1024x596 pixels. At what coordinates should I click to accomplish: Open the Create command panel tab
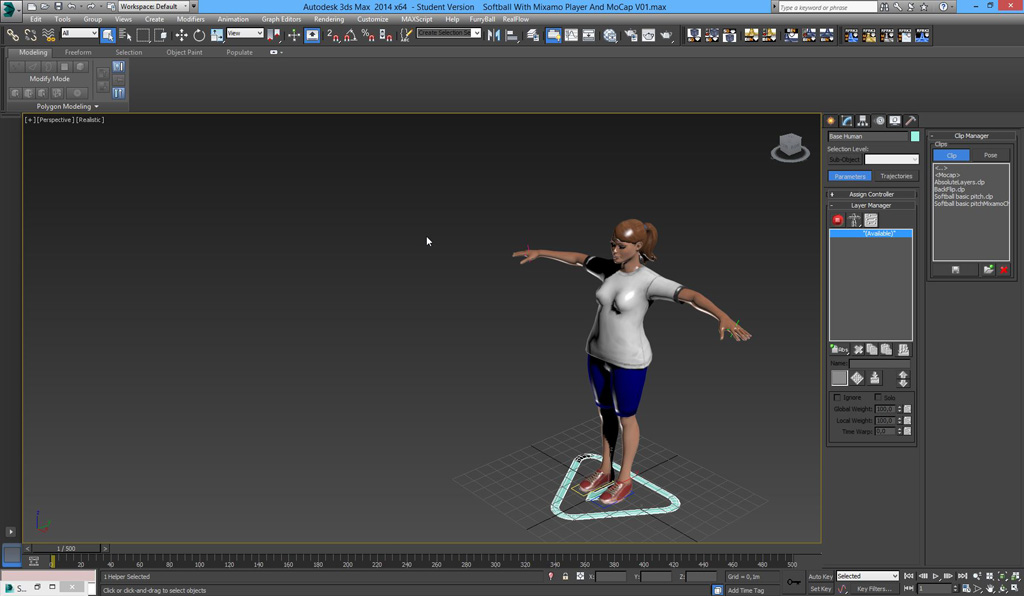click(831, 121)
